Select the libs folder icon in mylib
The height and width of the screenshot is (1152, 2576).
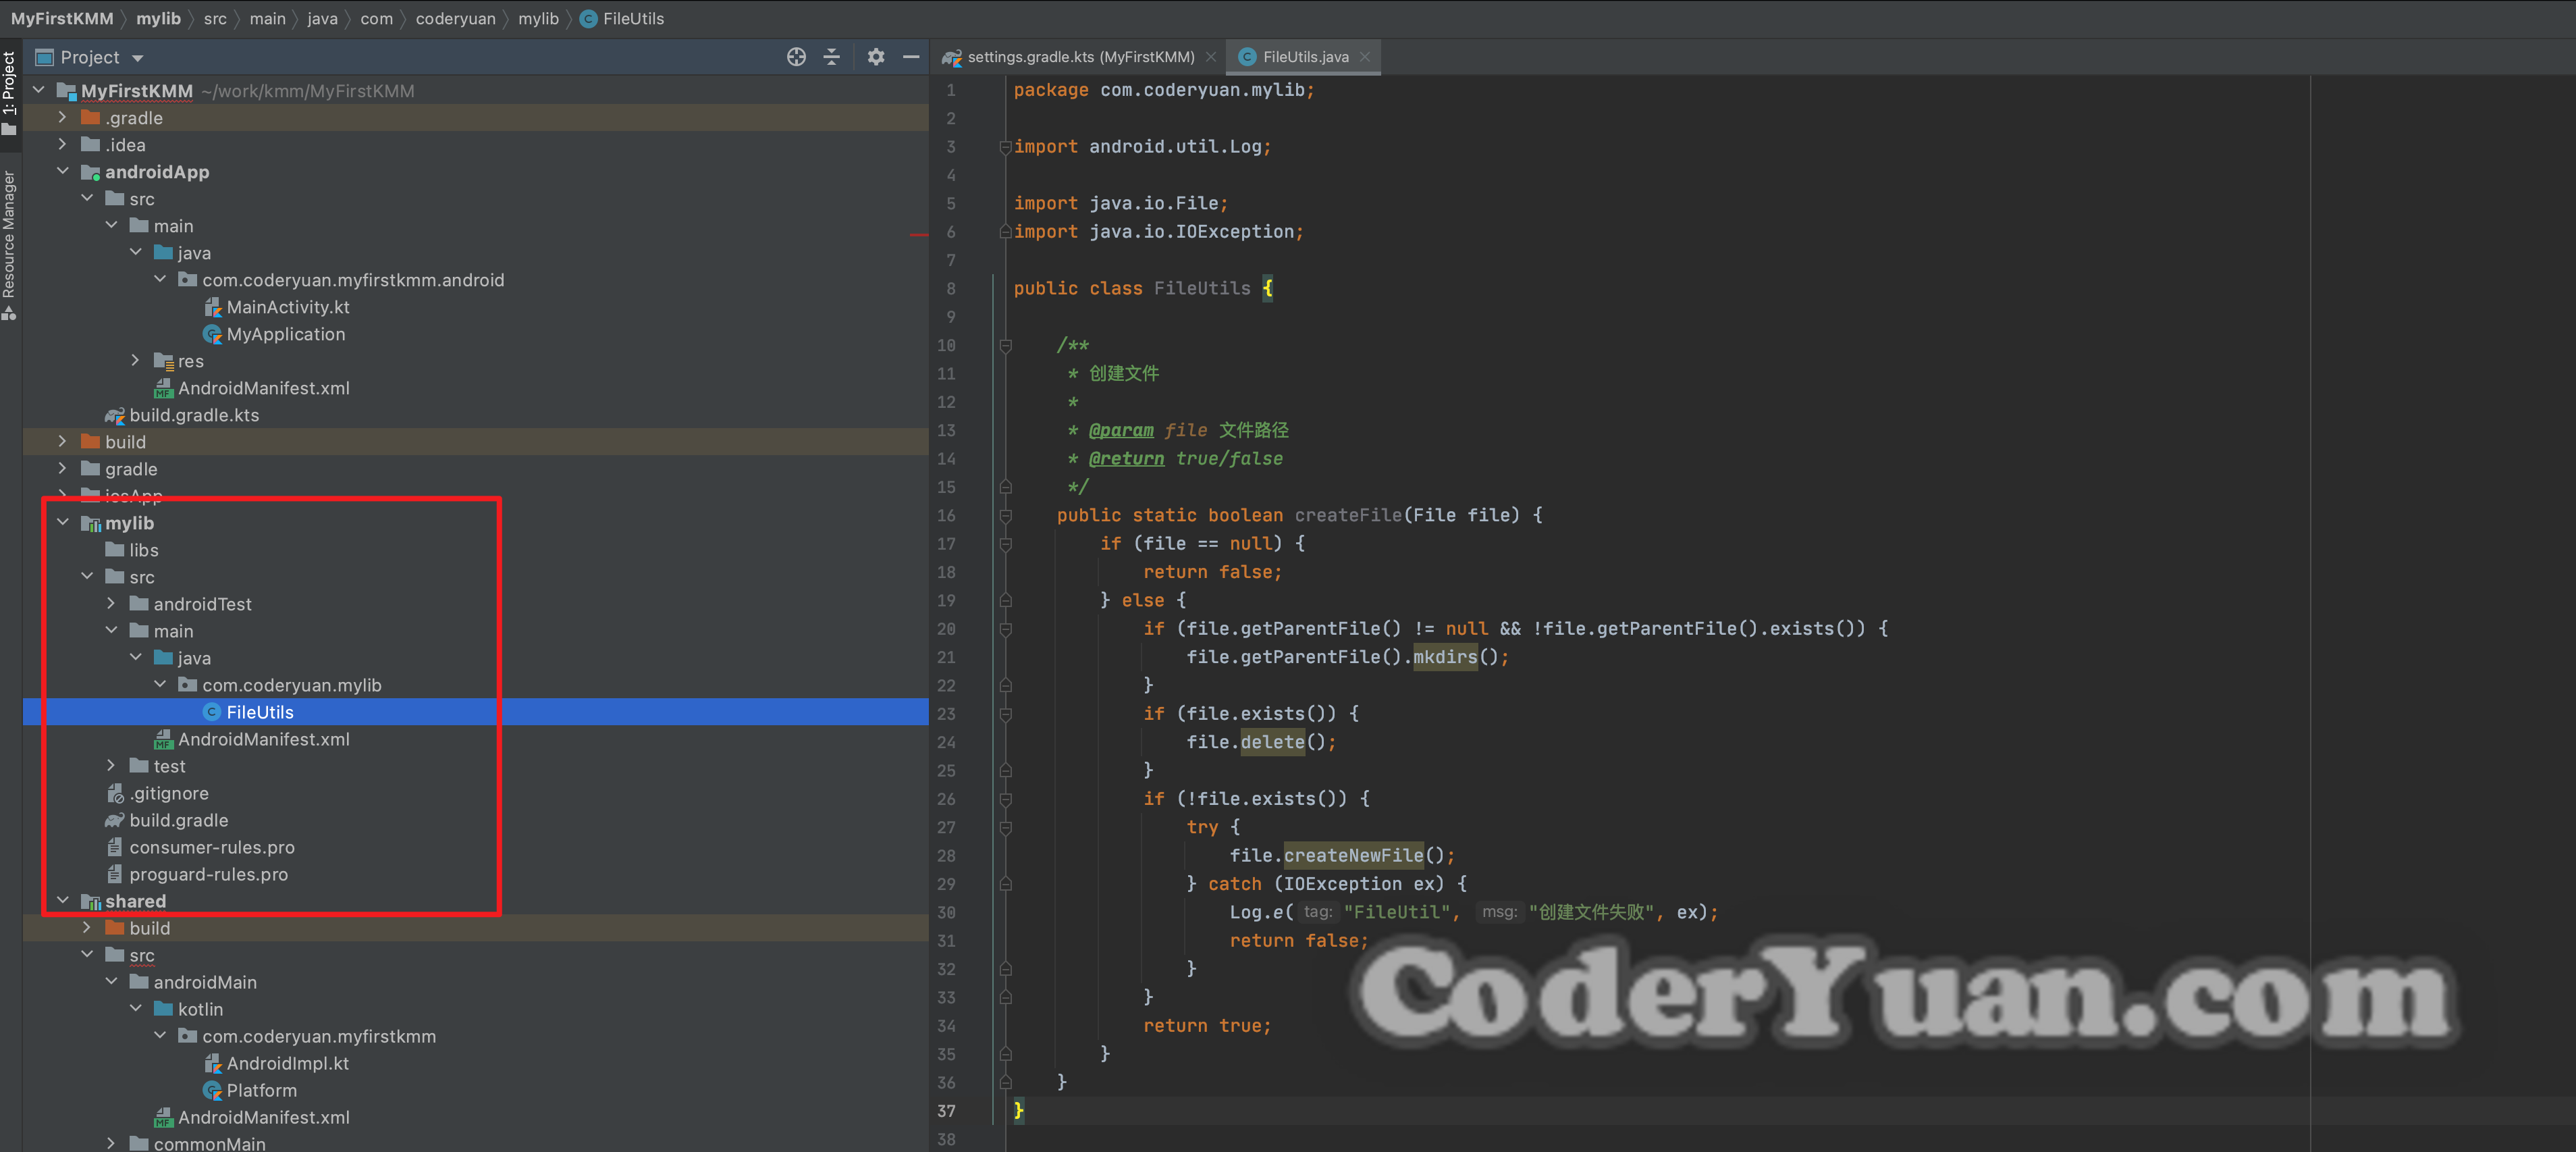(x=115, y=550)
